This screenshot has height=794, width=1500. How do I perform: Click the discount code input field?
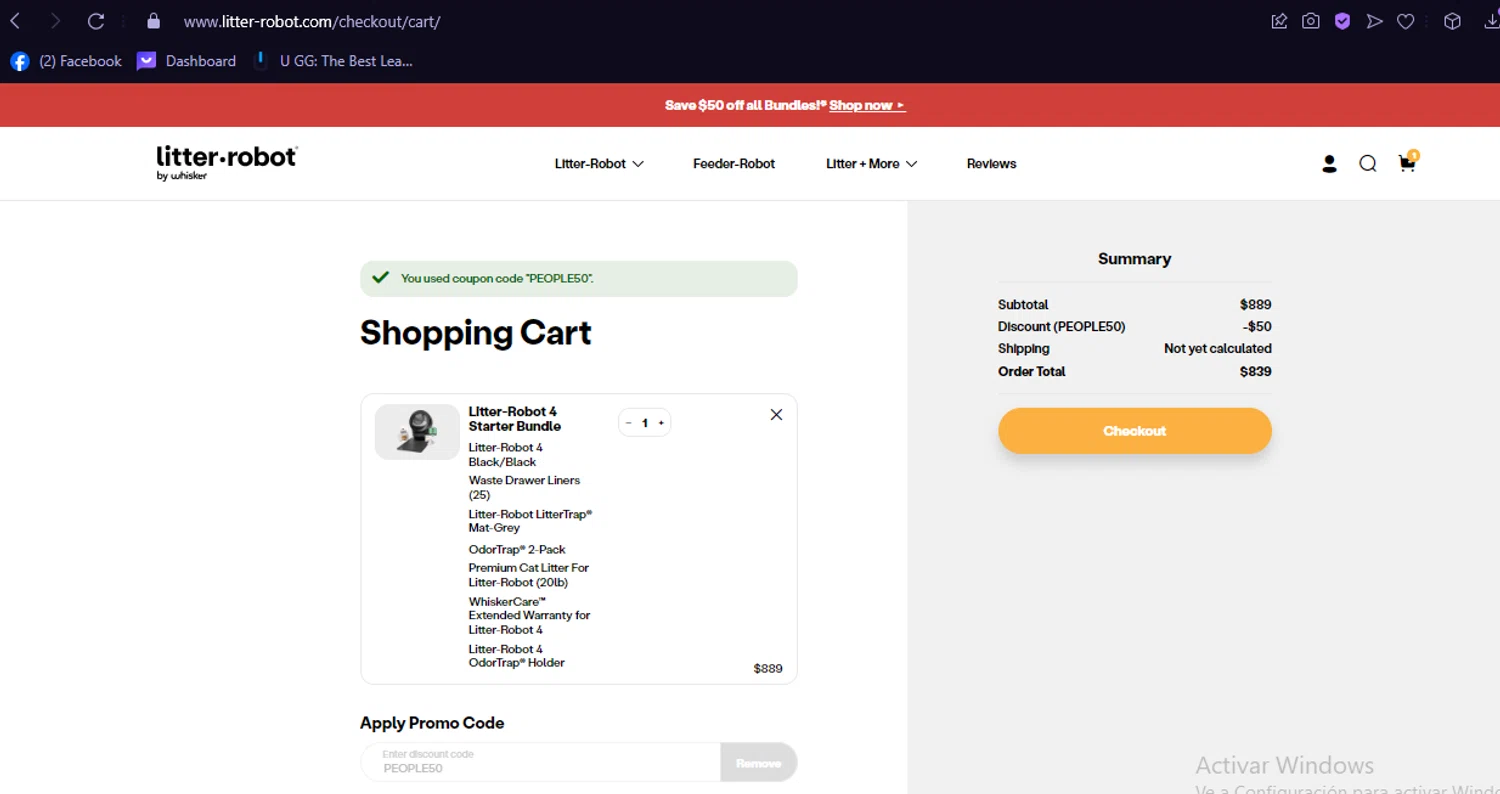pos(541,762)
